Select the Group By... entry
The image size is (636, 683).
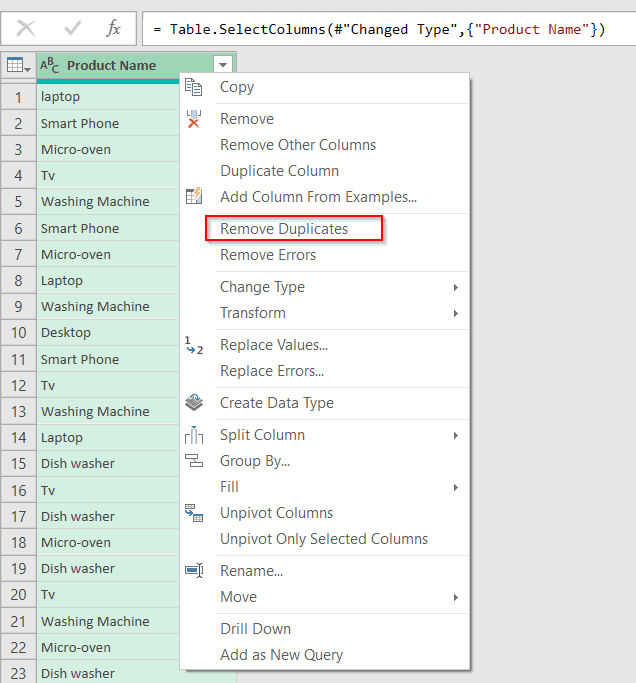255,461
